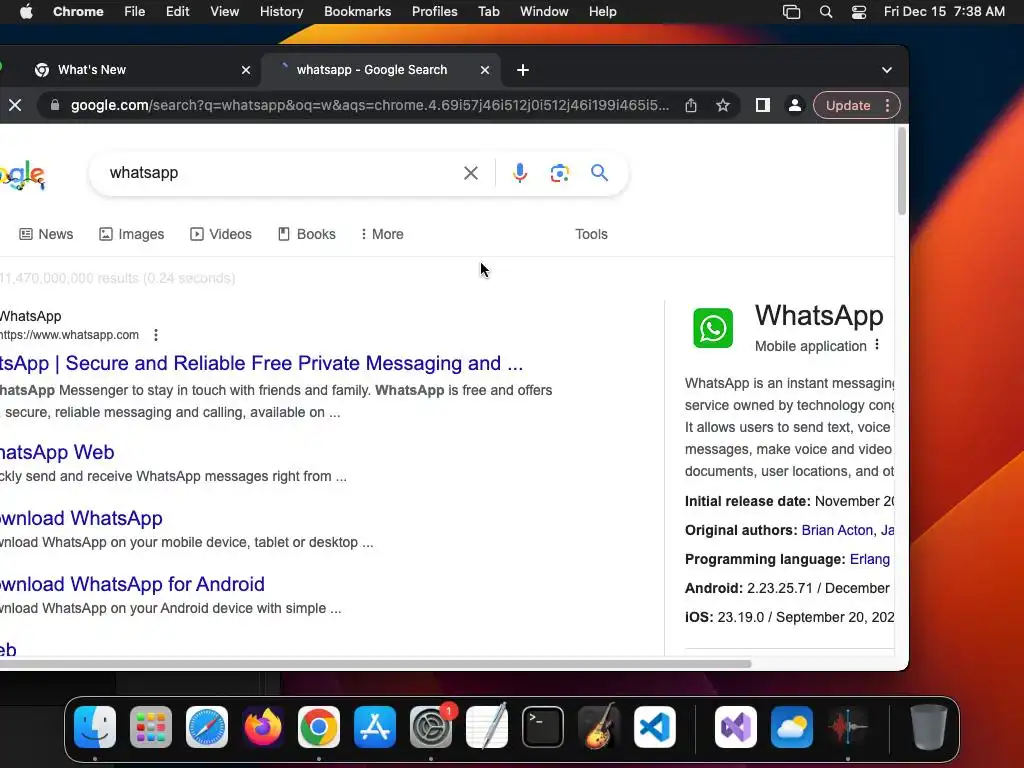Open the search Tools button
The height and width of the screenshot is (768, 1024).
[591, 234]
